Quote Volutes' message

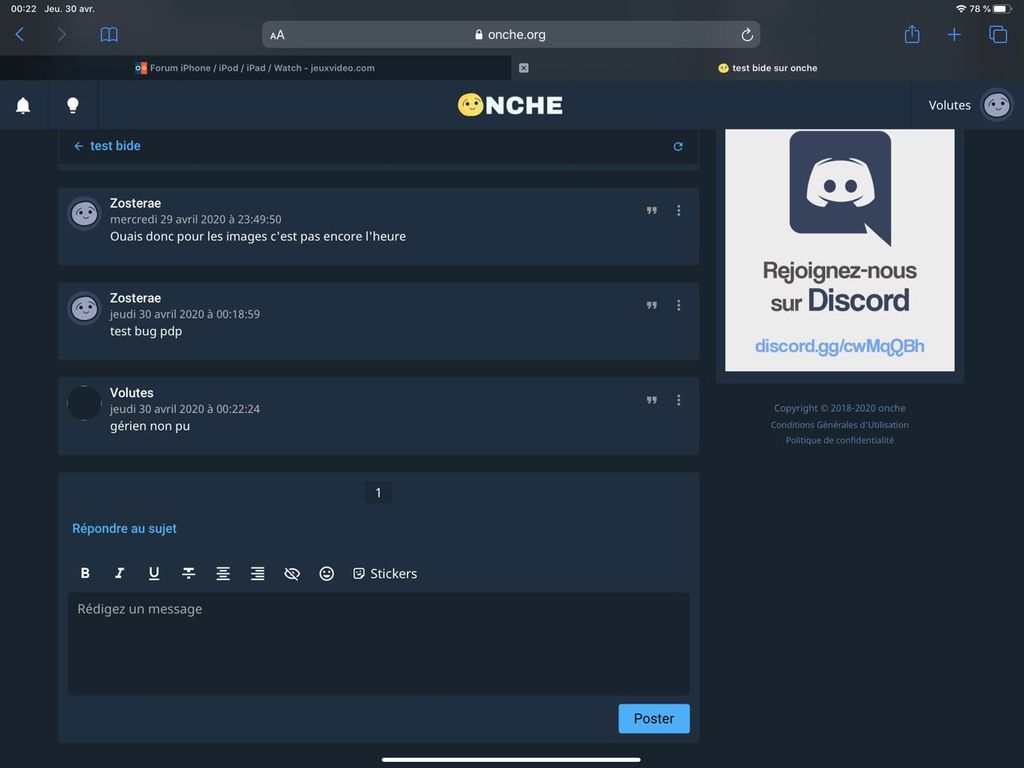652,400
